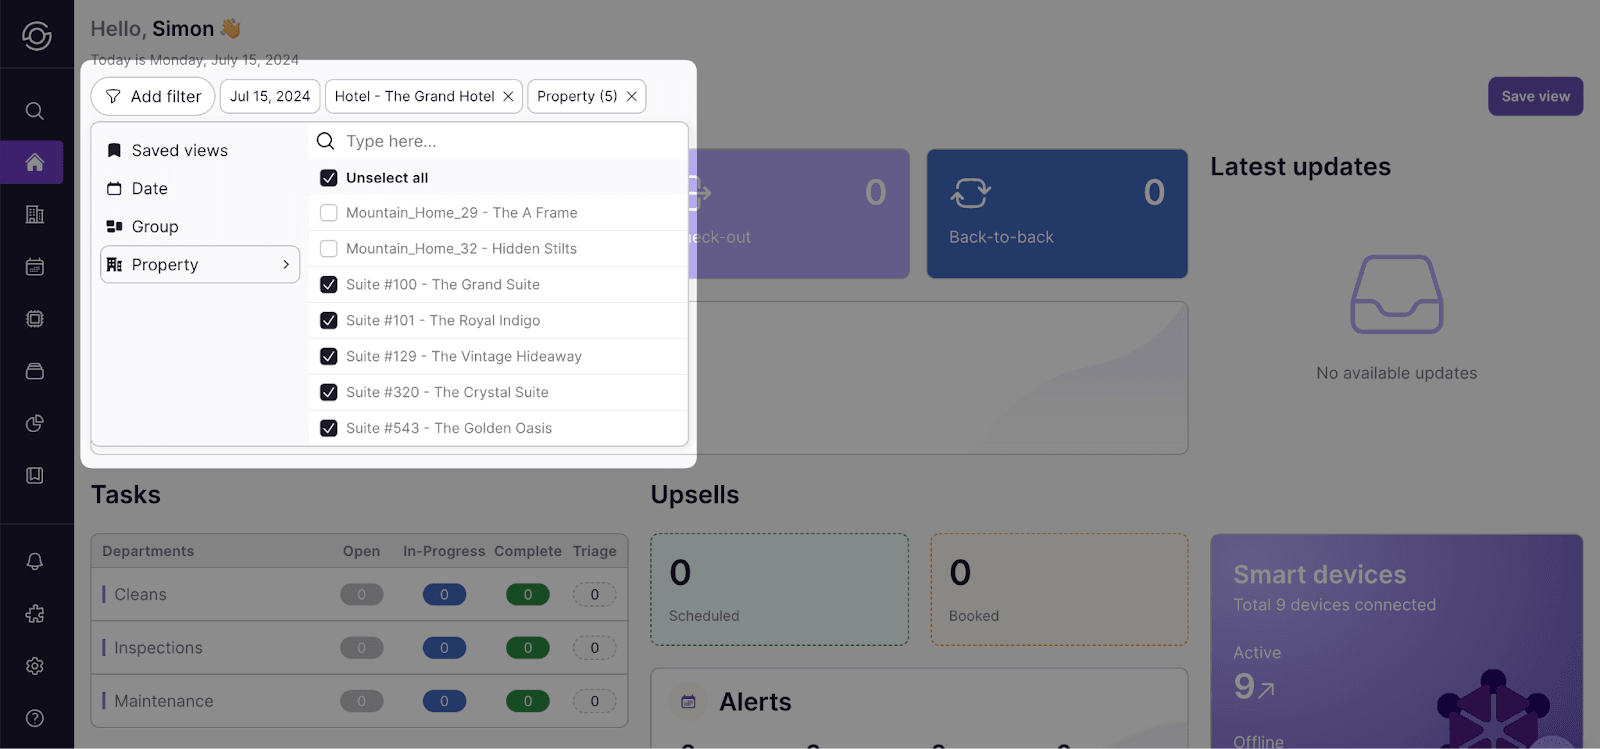Open the puzzle piece integrations icon
Viewport: 1600px width, 749px height.
[x=35, y=614]
